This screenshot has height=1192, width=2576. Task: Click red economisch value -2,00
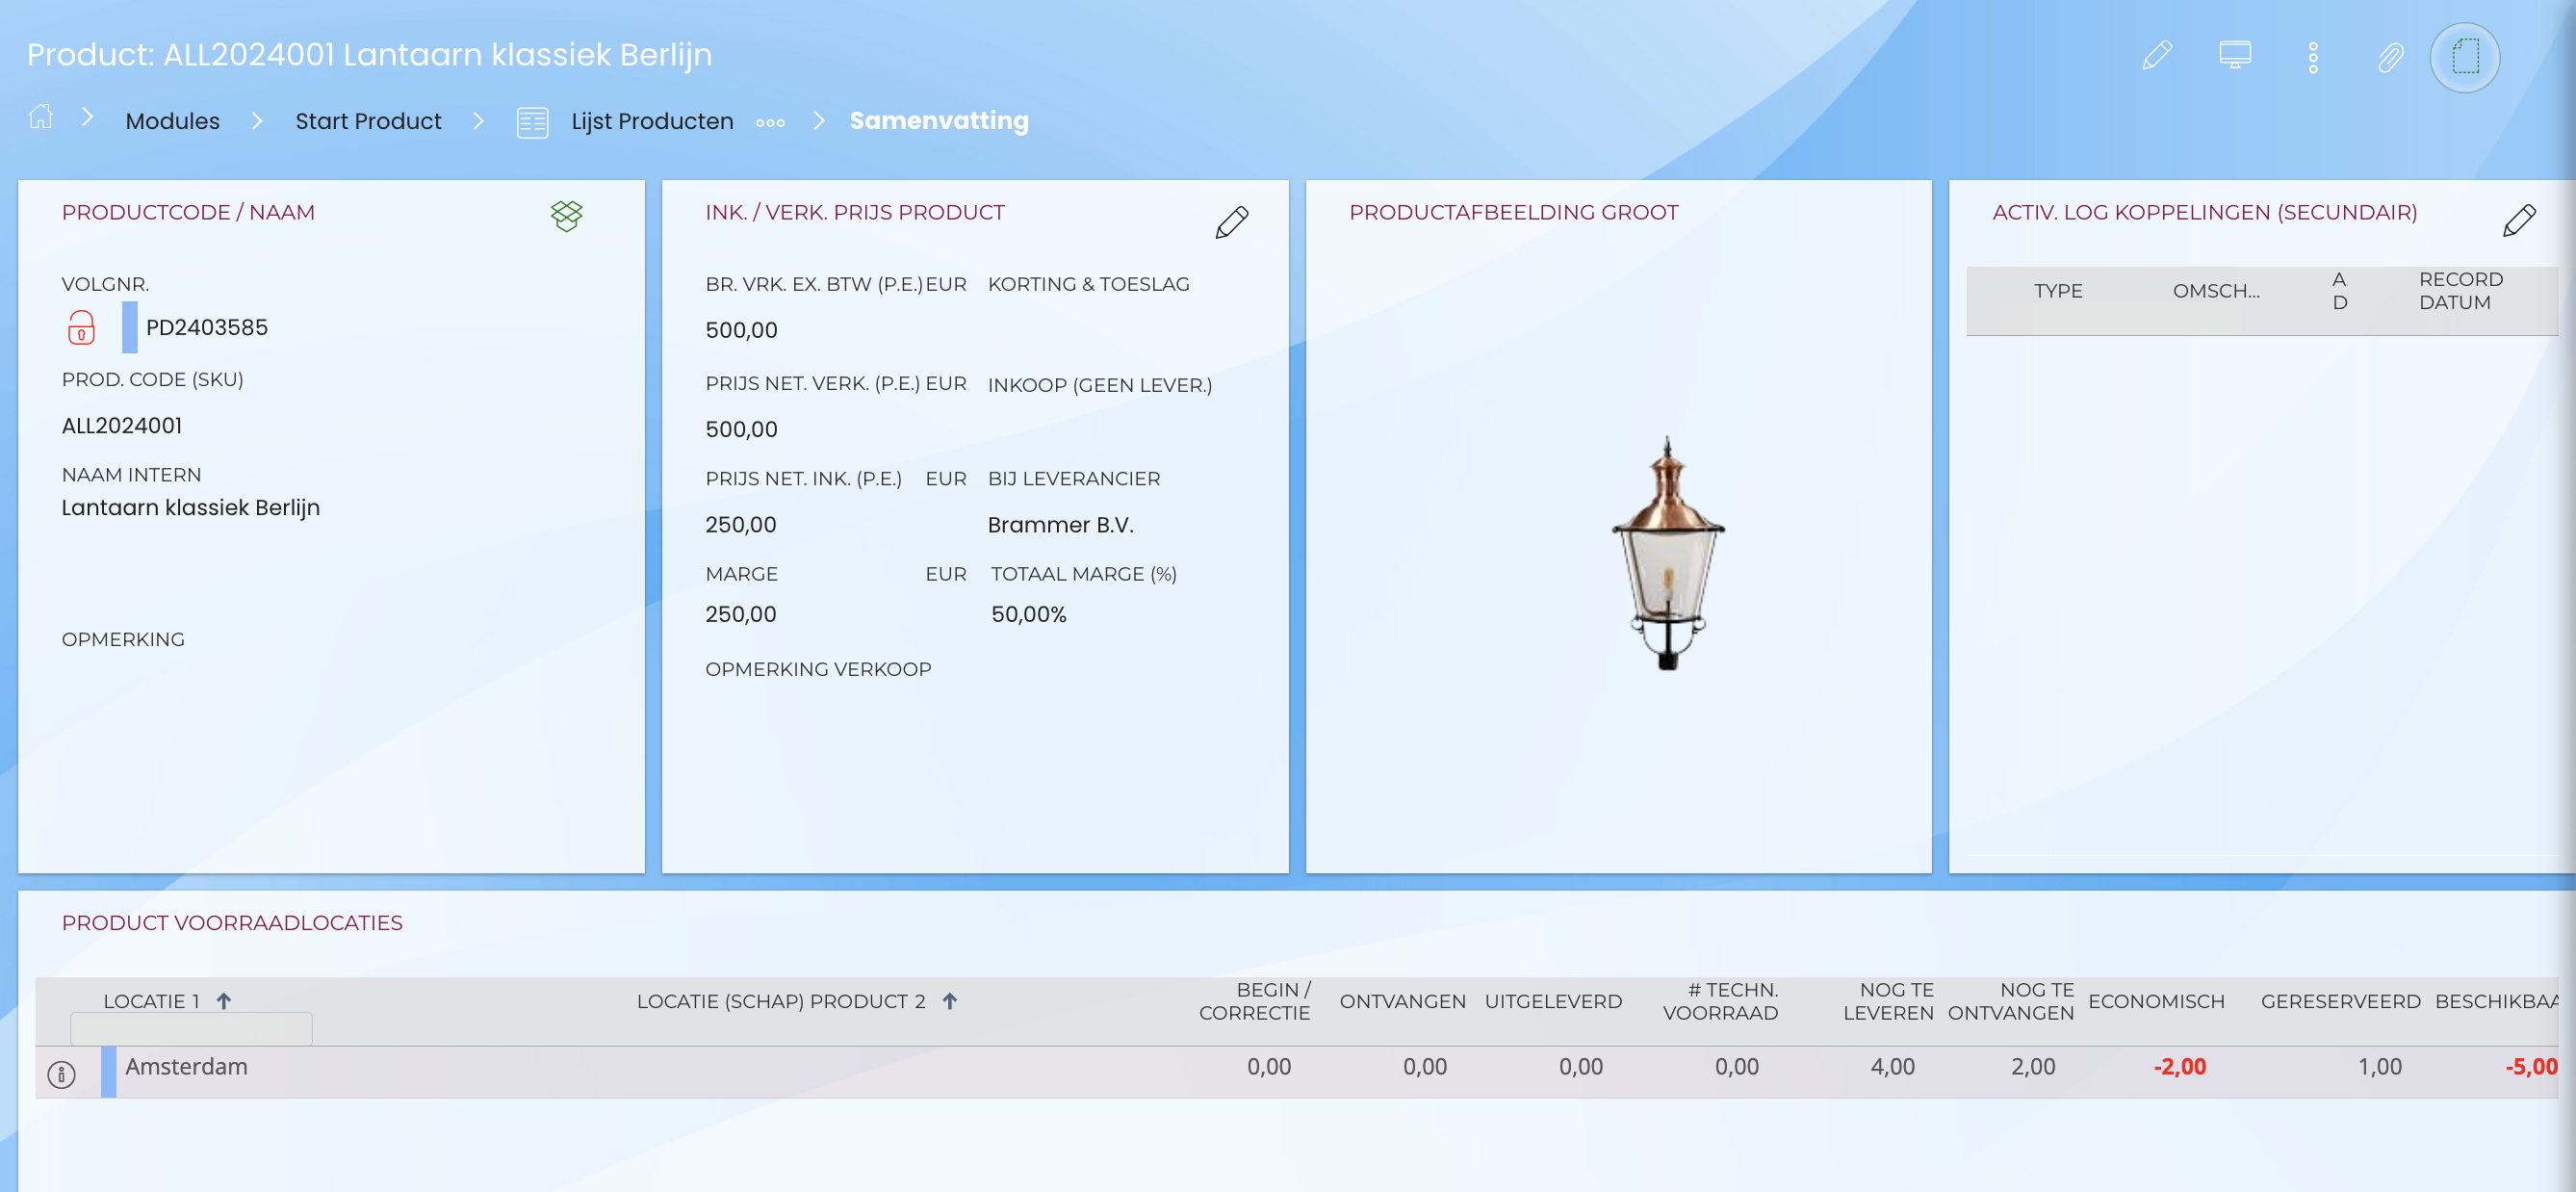2179,1067
